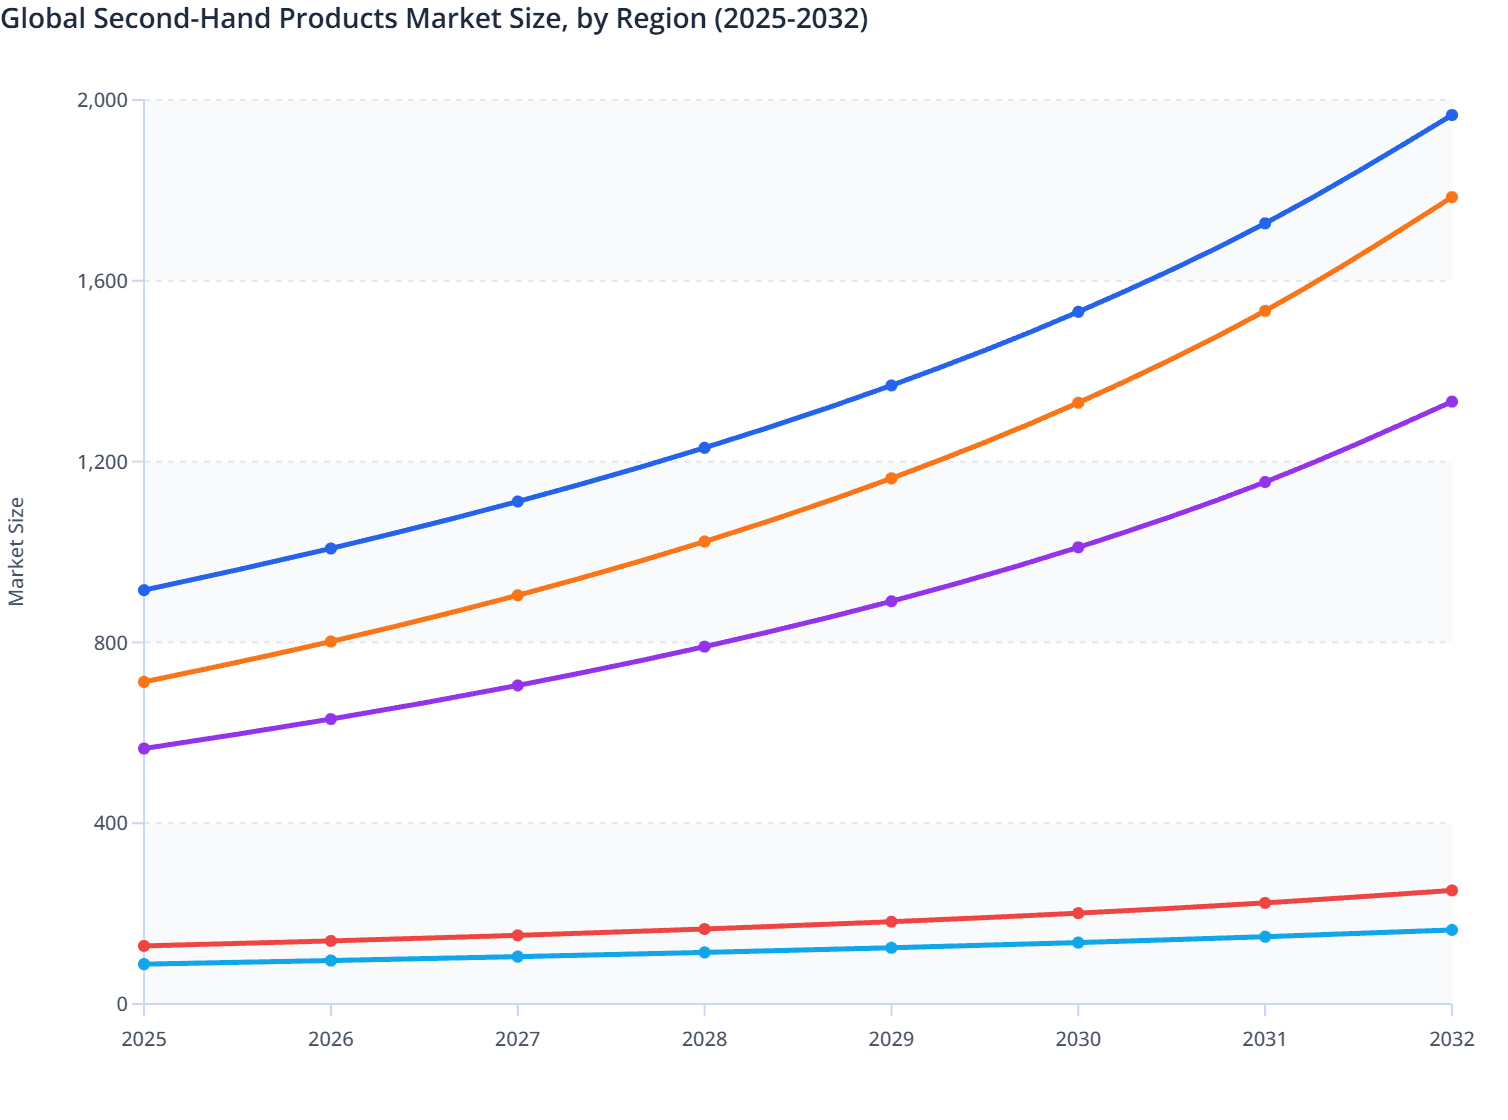The height and width of the screenshot is (1120, 1508).
Task: Select the light-blue line's 2032 data point
Action: (x=1451, y=928)
